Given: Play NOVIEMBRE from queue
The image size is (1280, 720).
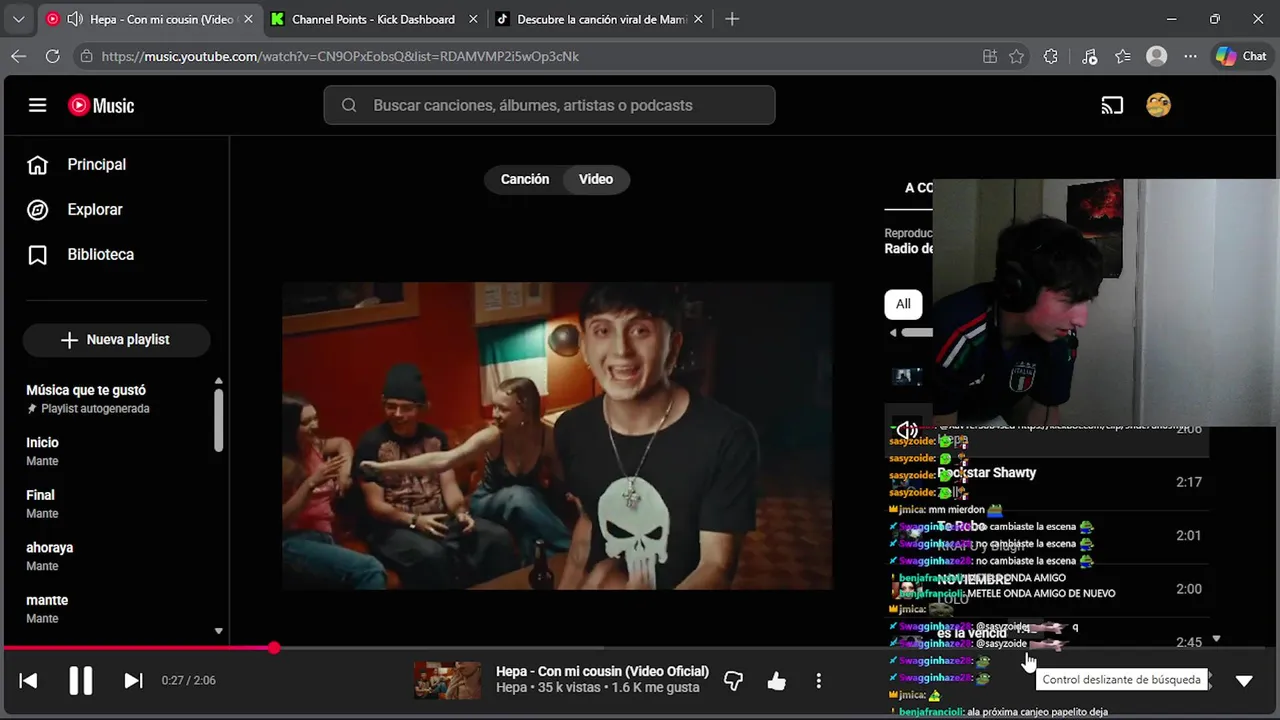Looking at the screenshot, I should [x=1045, y=588].
